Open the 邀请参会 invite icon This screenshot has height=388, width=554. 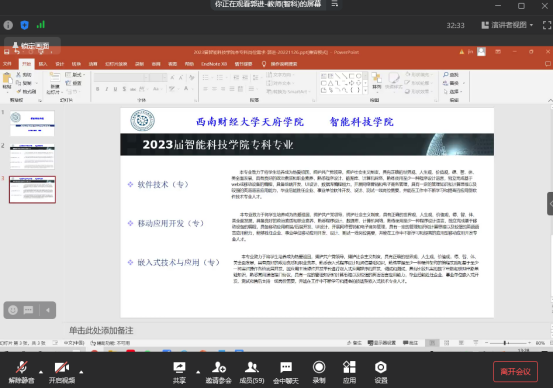pyautogui.click(x=218, y=372)
